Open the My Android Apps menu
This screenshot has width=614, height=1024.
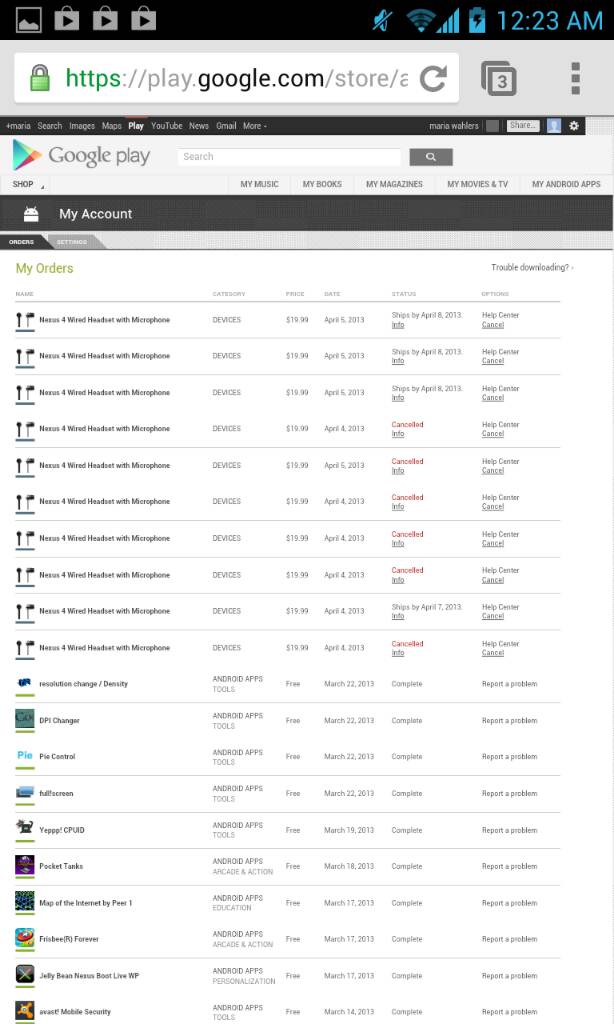point(566,184)
